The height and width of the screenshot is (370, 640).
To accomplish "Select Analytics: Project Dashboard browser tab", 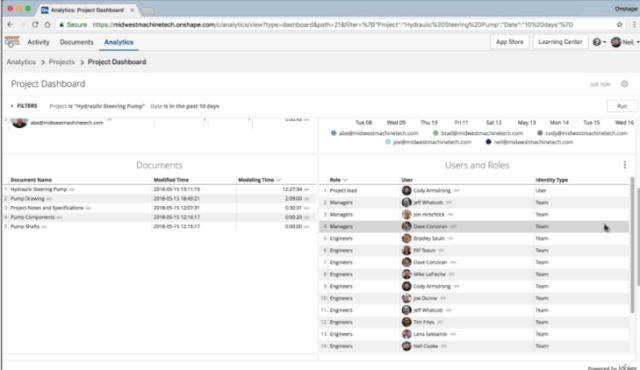I will point(87,10).
